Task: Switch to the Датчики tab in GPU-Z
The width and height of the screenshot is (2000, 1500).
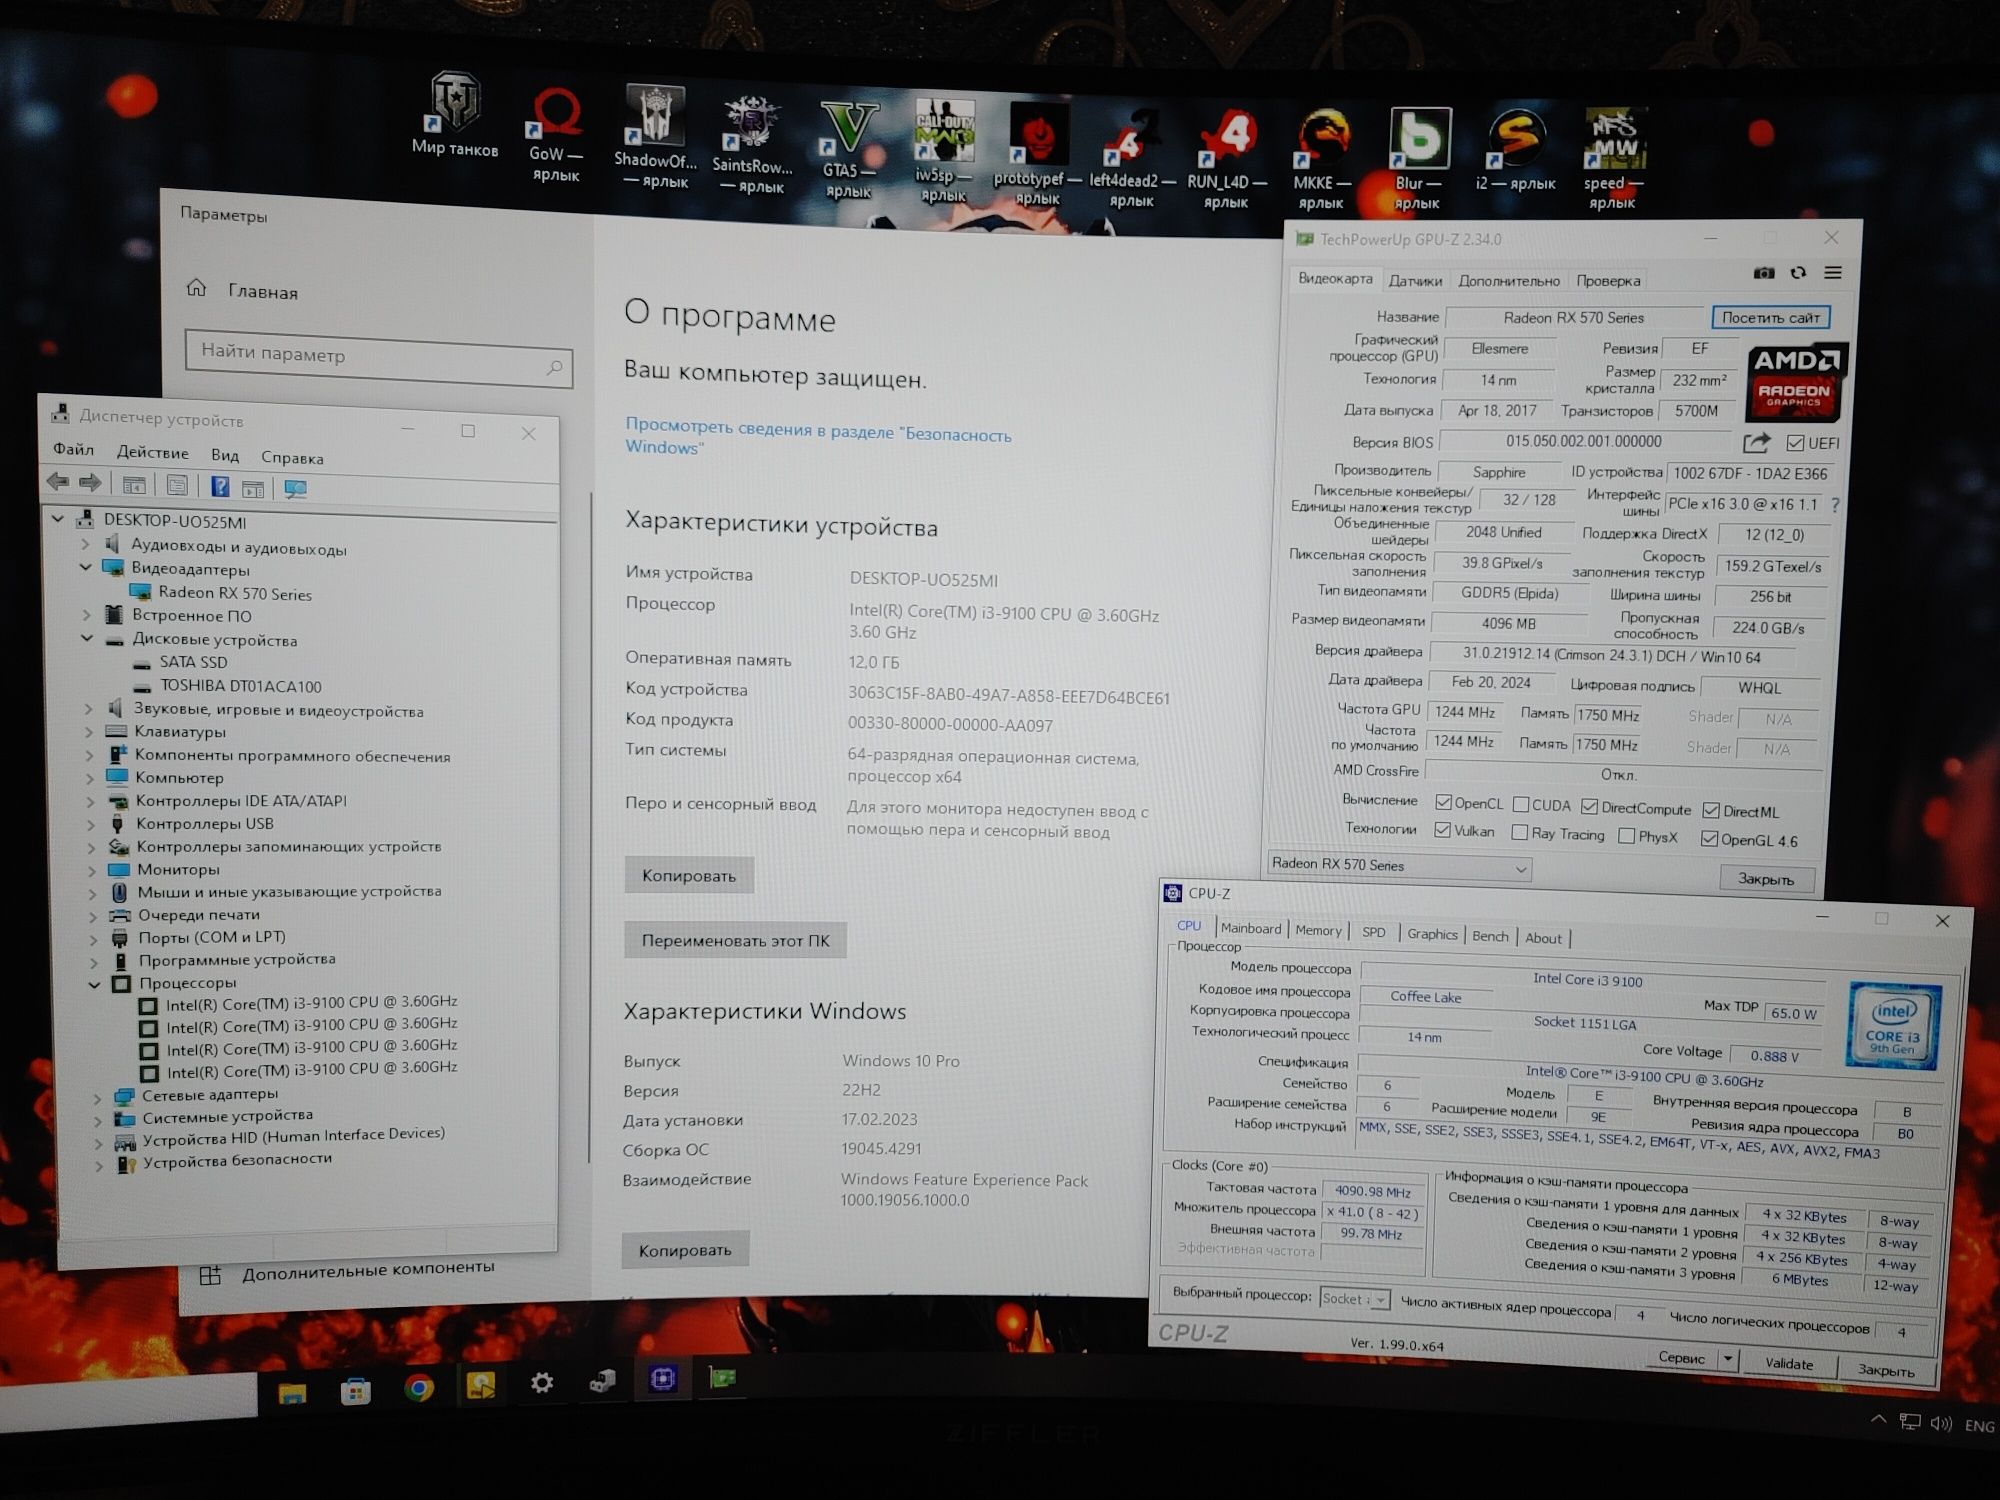Action: coord(1415,281)
